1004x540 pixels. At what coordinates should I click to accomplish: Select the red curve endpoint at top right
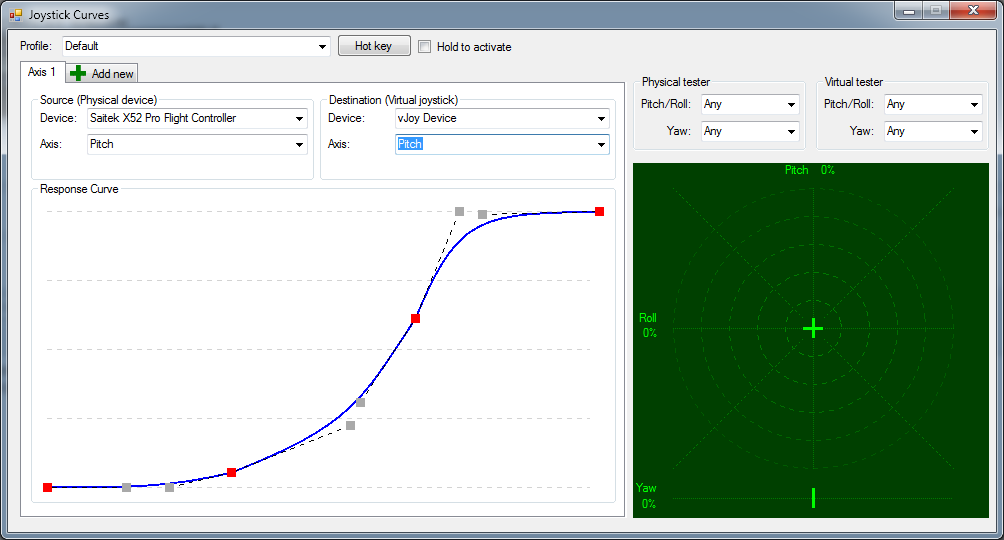(599, 211)
